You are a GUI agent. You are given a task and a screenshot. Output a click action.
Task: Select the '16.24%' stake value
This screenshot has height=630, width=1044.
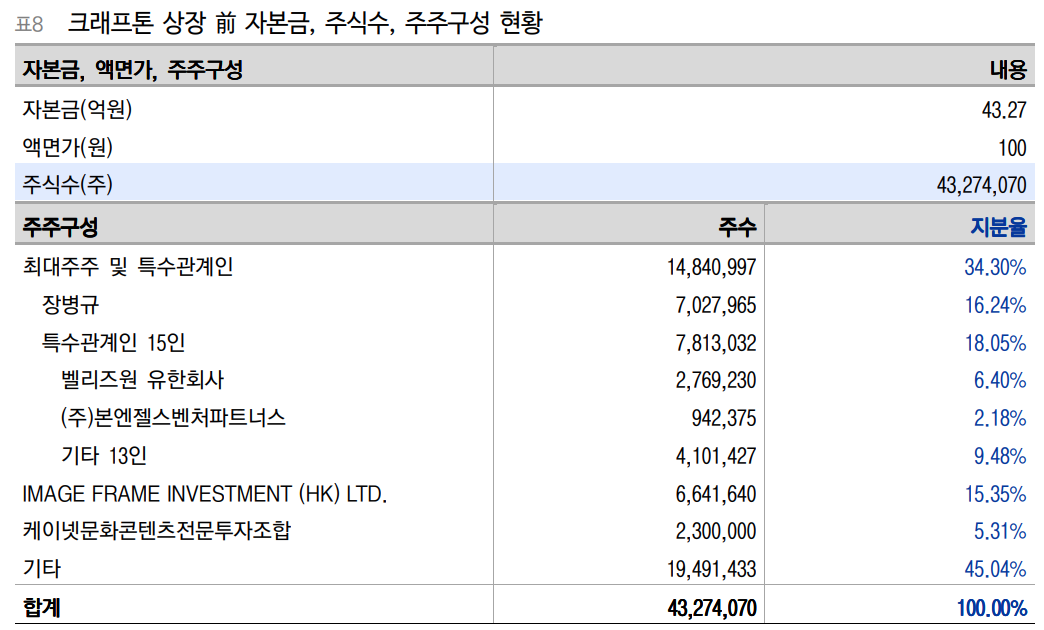(995, 306)
